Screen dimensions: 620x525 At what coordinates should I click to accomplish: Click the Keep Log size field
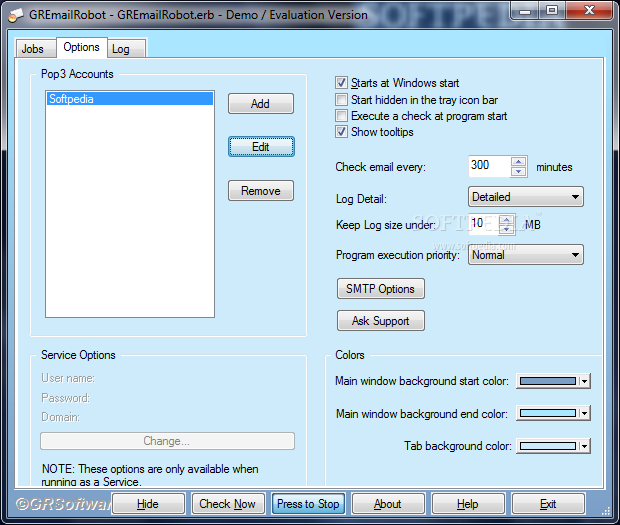click(x=483, y=224)
